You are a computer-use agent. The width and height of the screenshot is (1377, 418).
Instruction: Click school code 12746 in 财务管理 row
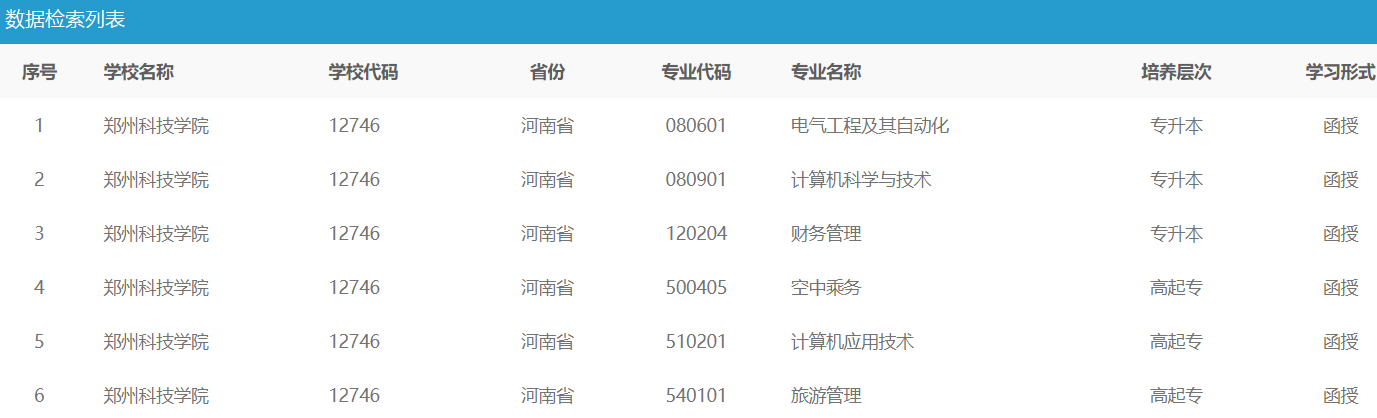click(x=354, y=234)
